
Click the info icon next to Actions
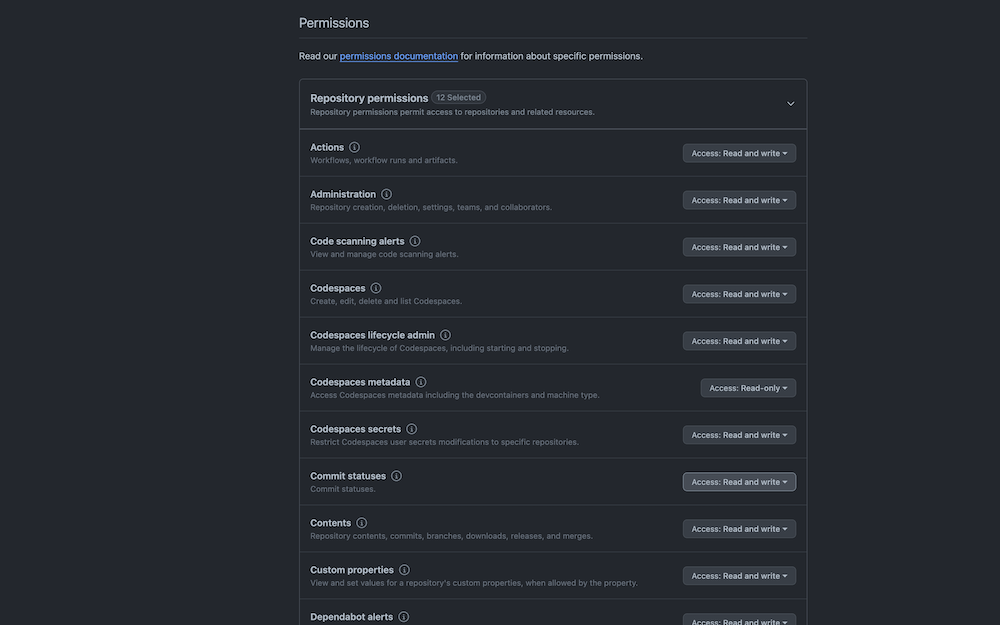point(354,147)
